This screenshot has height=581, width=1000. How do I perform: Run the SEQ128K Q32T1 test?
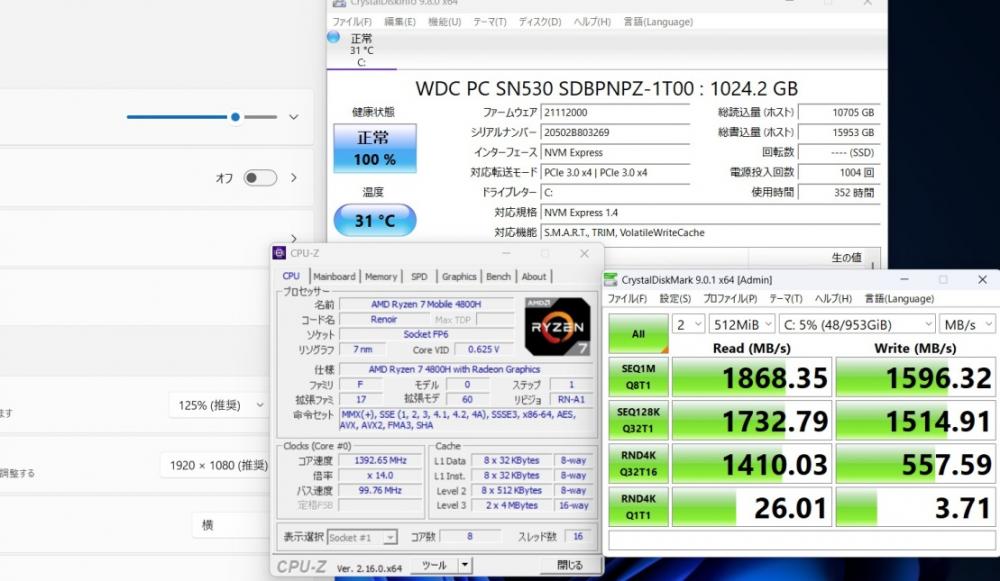pyautogui.click(x=638, y=420)
